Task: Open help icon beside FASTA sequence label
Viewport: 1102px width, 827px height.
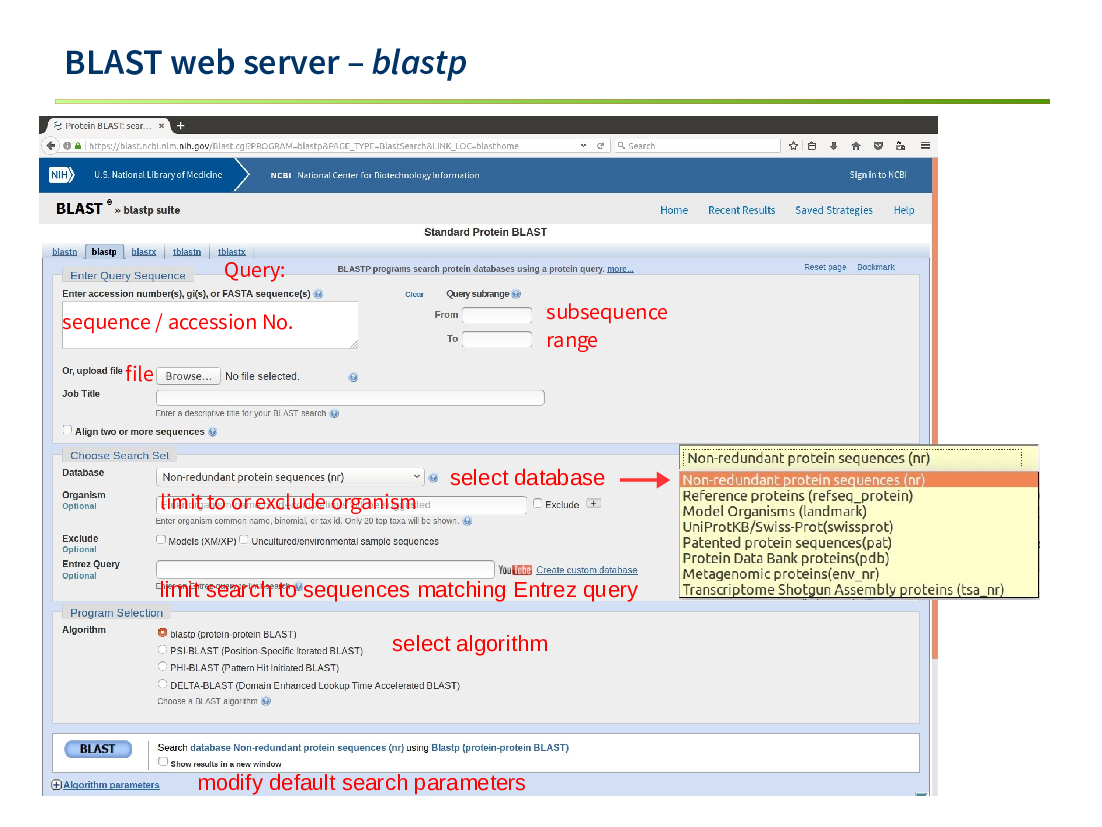Action: click(x=318, y=294)
